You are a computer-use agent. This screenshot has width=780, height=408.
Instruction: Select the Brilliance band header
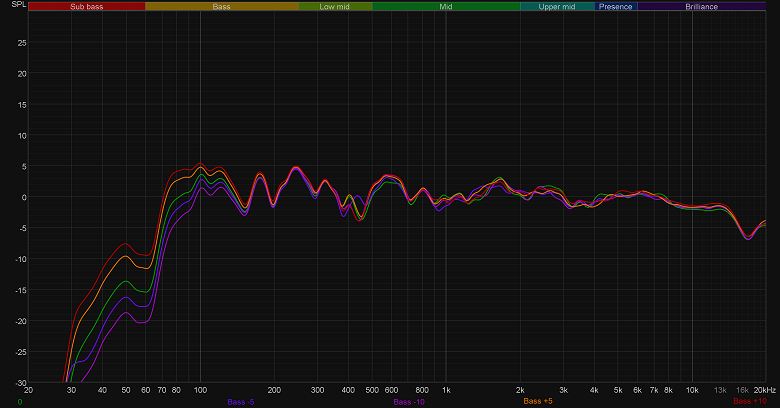click(701, 6)
